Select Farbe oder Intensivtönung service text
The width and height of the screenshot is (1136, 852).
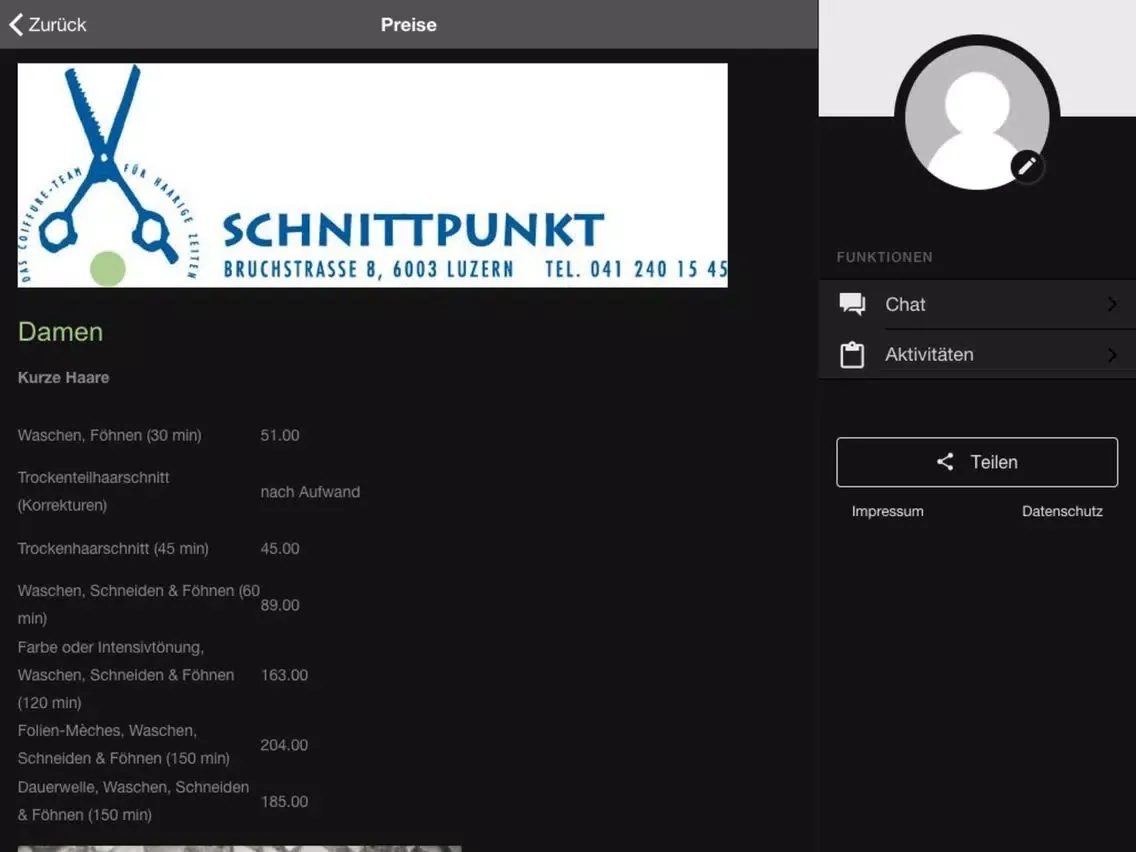[x=126, y=674]
